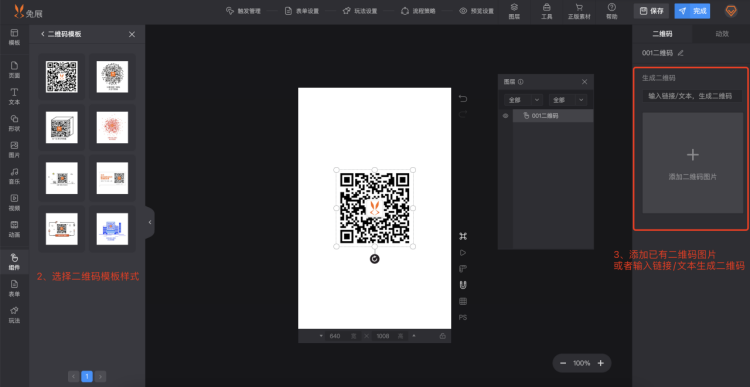Screen dimensions: 750x387
Task: Open 预览设置 step
Action: point(476,11)
